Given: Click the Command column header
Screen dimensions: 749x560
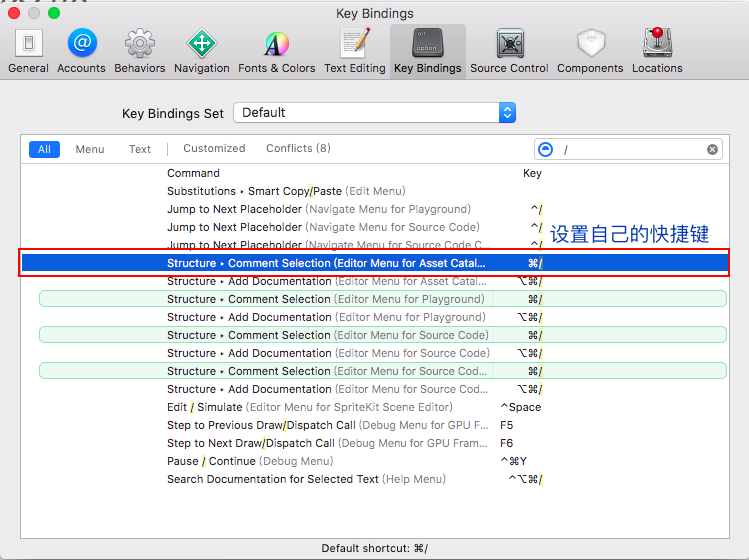Looking at the screenshot, I should (193, 173).
